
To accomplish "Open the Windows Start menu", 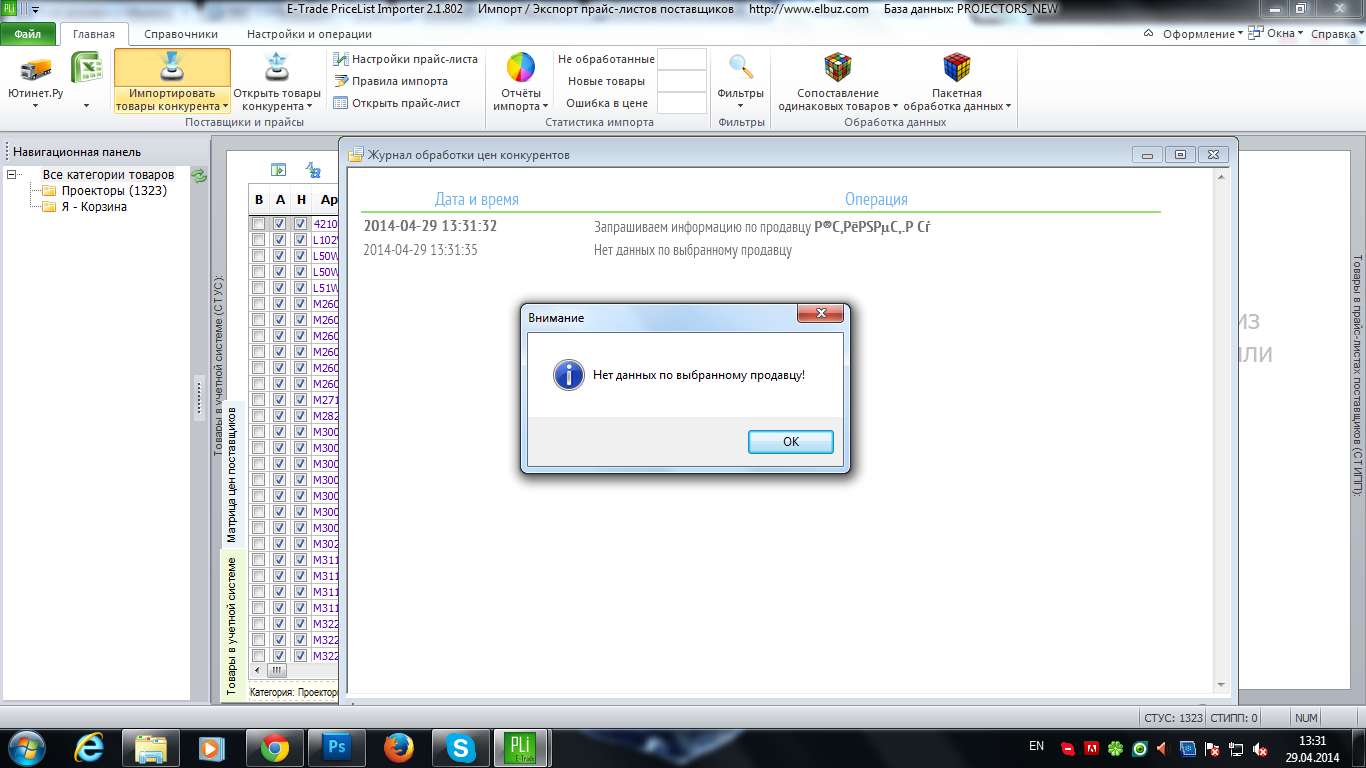I will 25,747.
